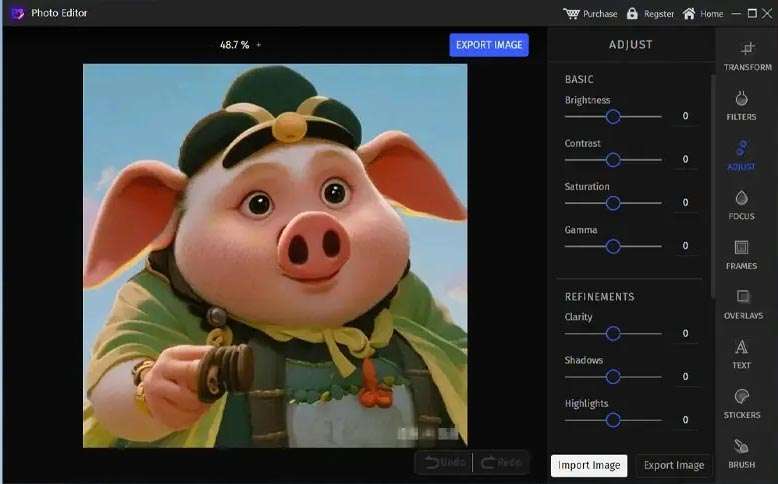
Task: Open the Transform tool
Action: pos(747,55)
